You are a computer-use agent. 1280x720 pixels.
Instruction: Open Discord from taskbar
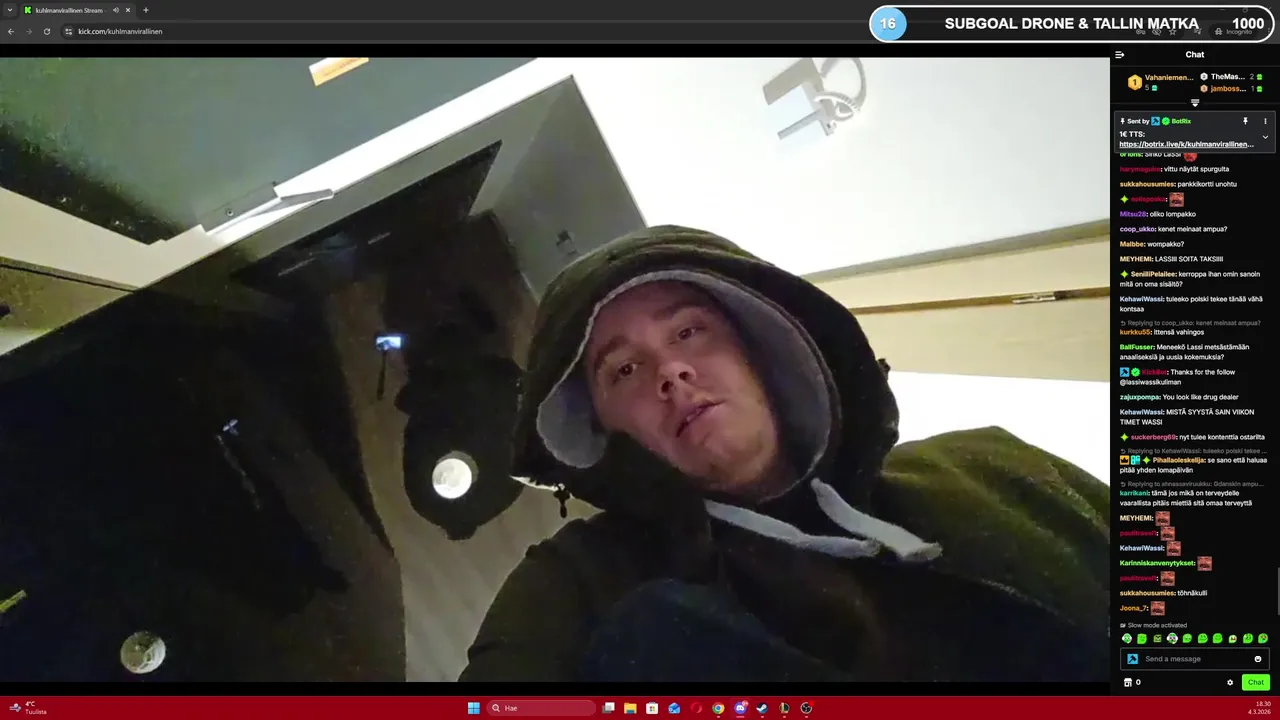740,708
